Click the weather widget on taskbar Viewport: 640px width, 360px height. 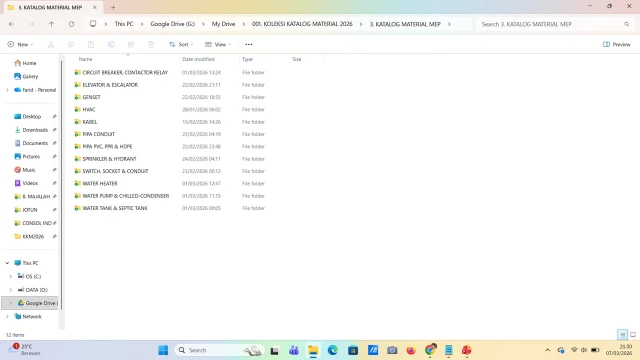click(24, 349)
